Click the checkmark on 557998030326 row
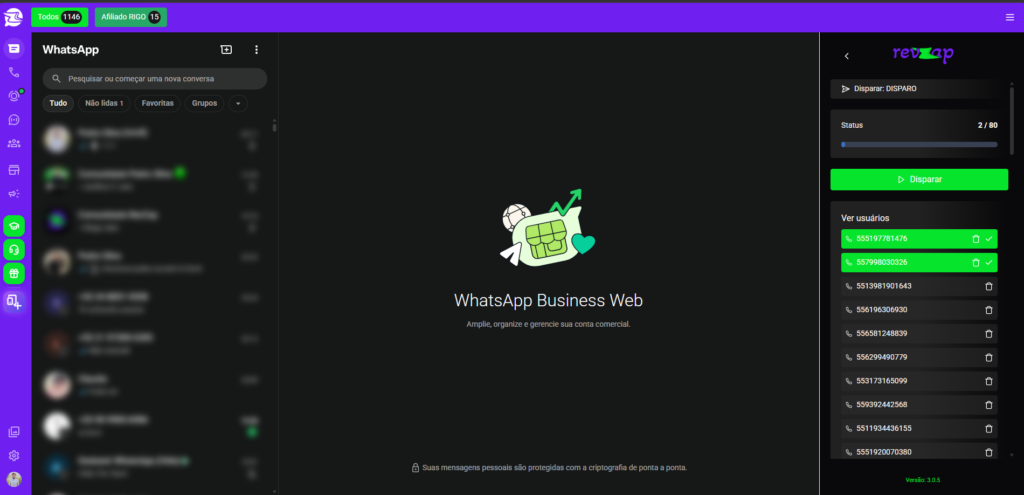The width and height of the screenshot is (1024, 495). click(989, 263)
